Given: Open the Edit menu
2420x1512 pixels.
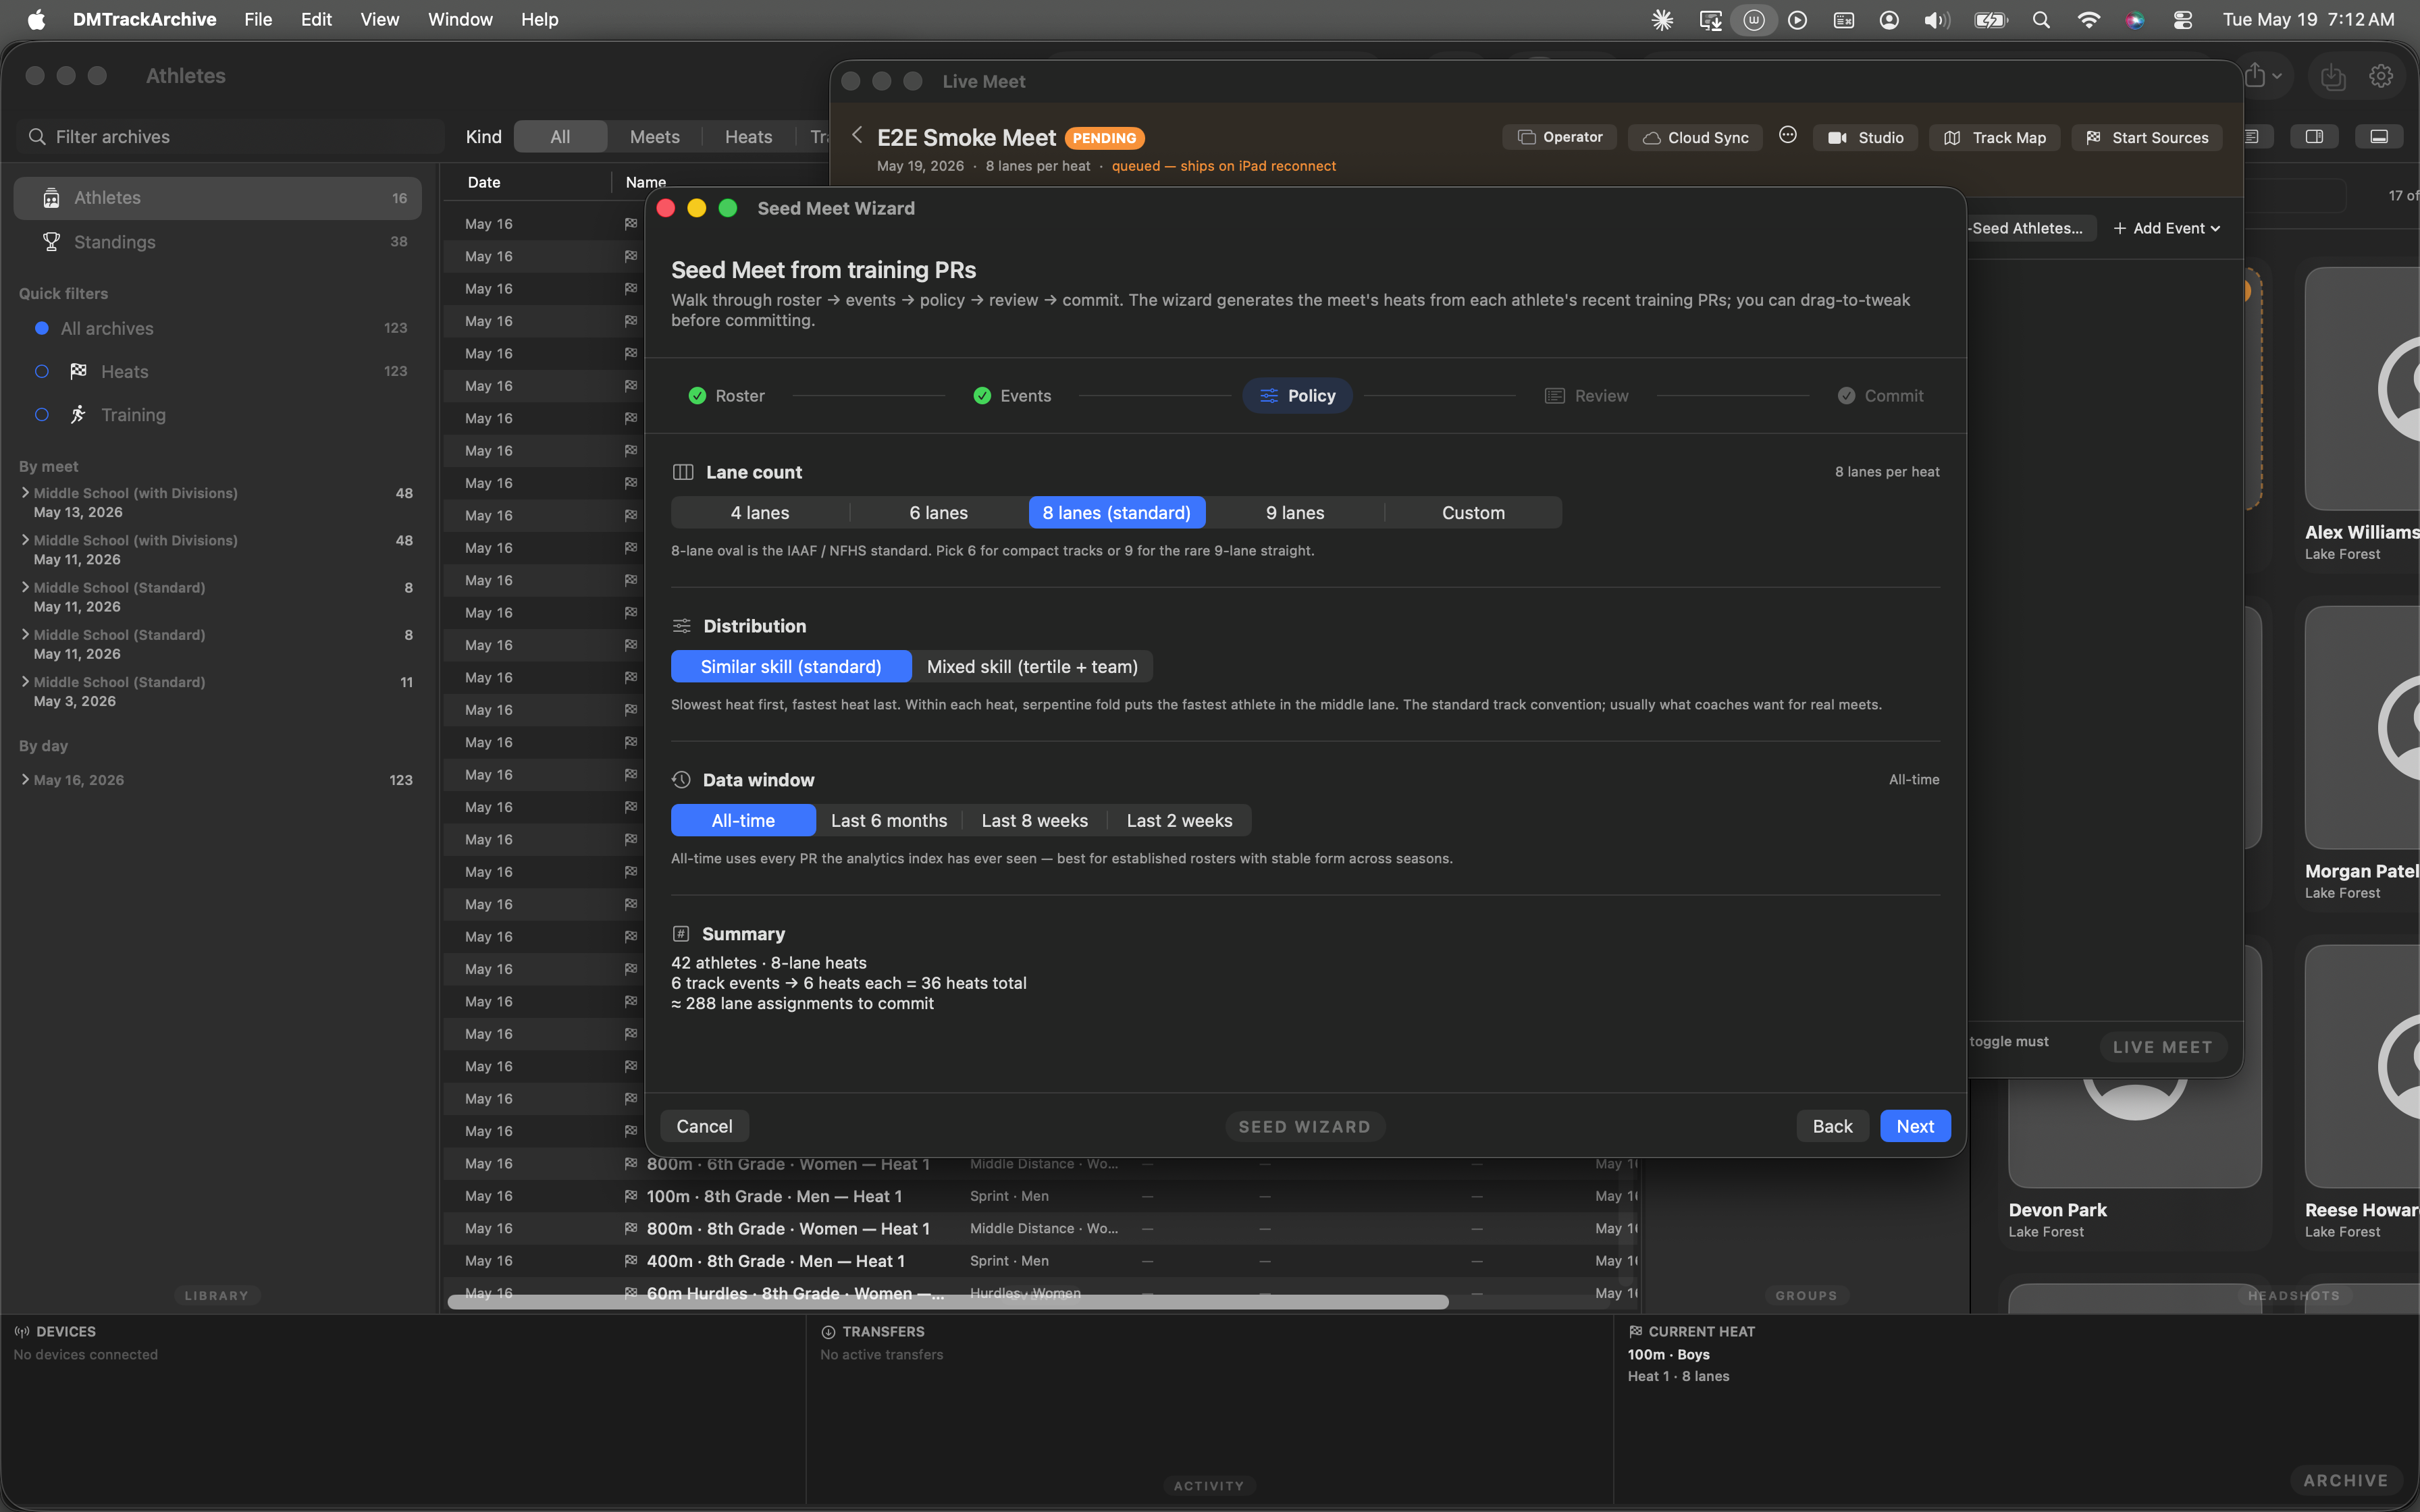Looking at the screenshot, I should tap(316, 20).
